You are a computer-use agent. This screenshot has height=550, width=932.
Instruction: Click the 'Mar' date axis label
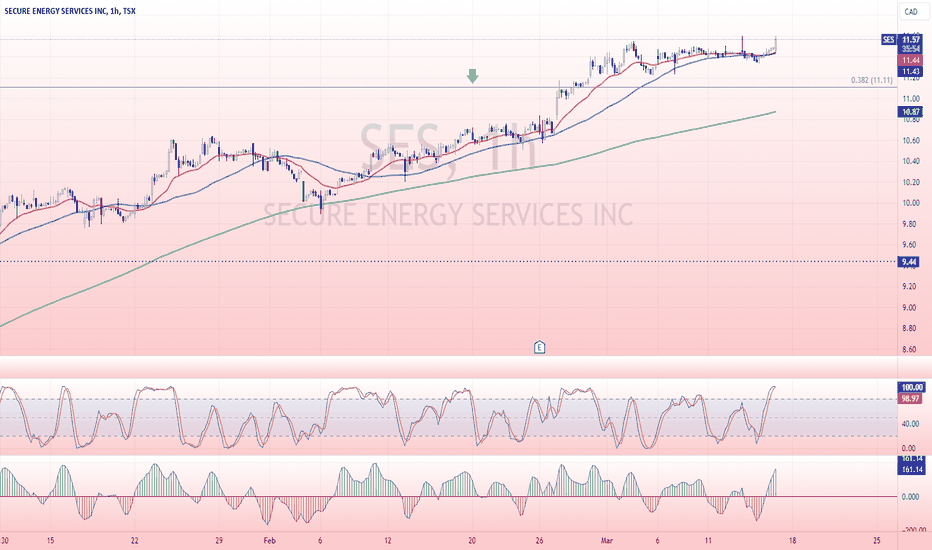[x=607, y=540]
